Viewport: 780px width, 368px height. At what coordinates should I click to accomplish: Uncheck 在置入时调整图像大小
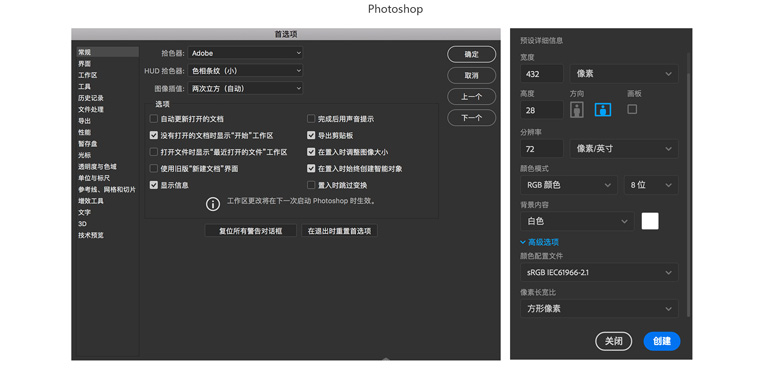311,152
